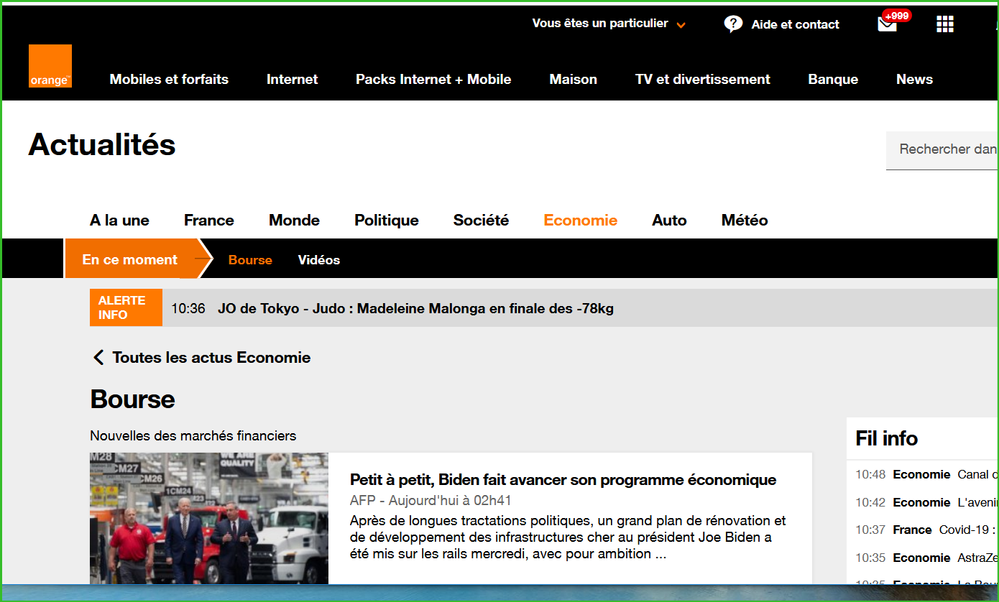Viewport: 999px width, 602px height.
Task: Open the Biden programme économique headline
Action: click(562, 480)
